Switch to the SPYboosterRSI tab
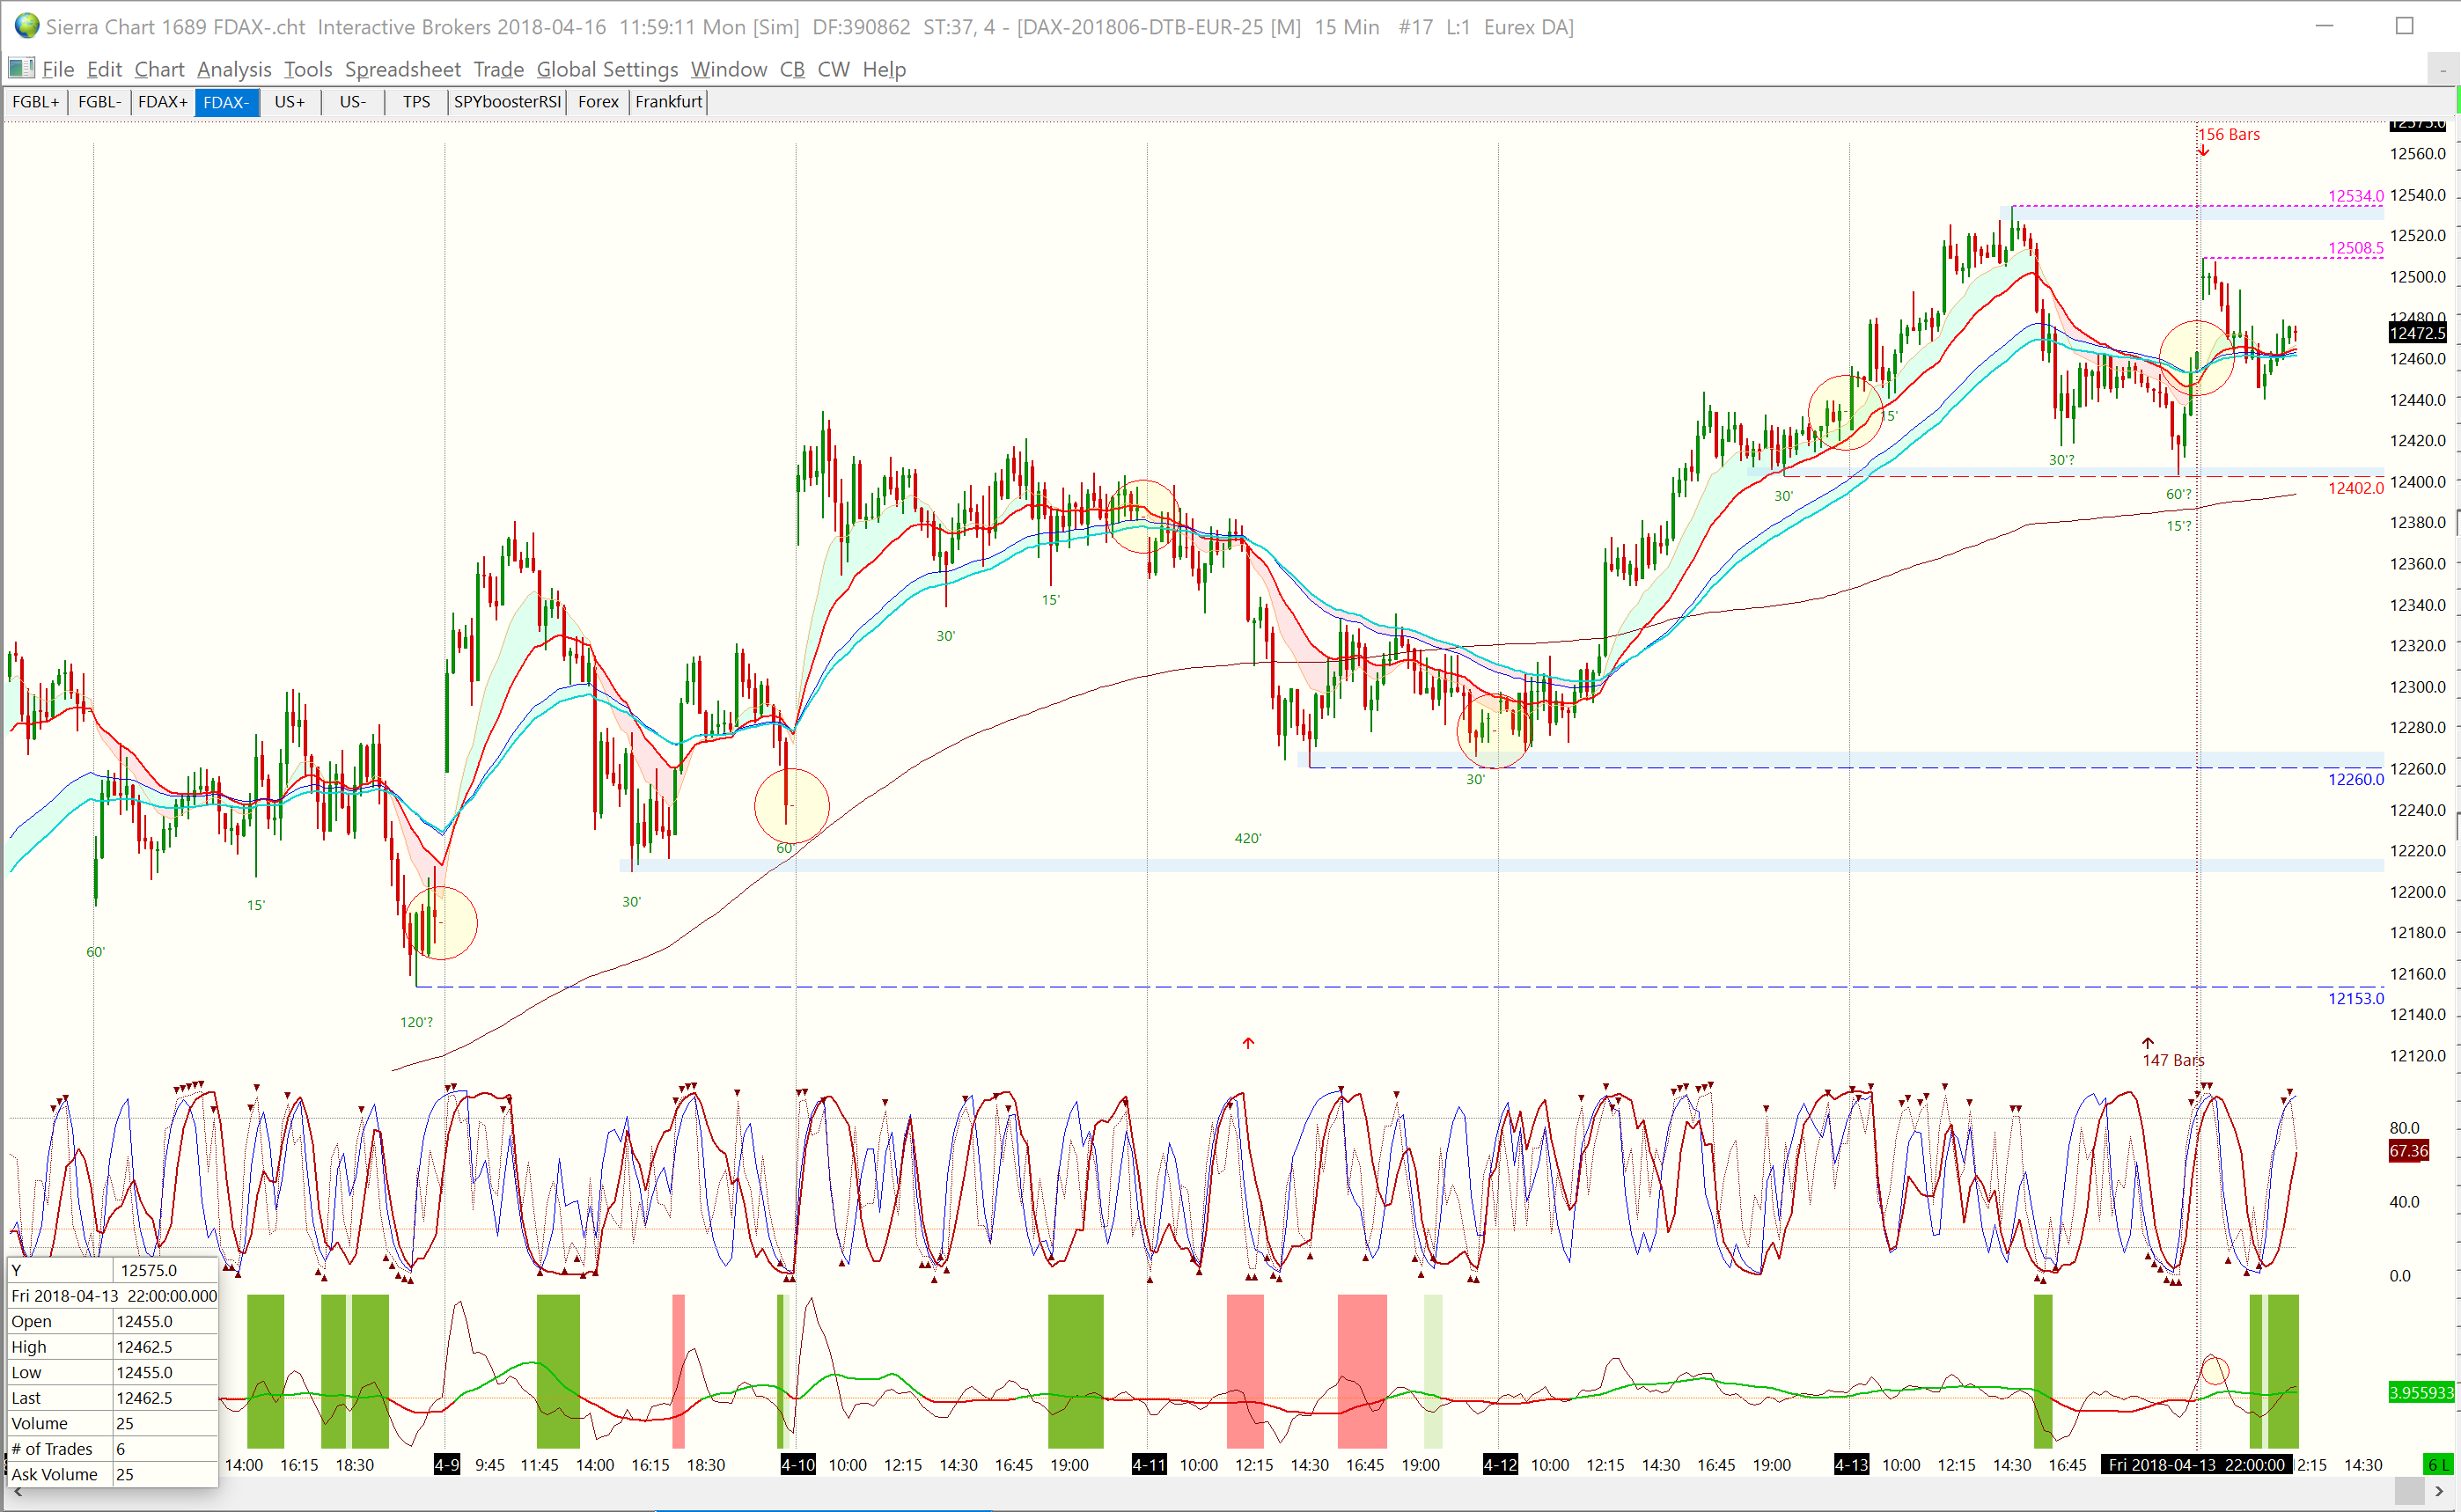 click(507, 102)
